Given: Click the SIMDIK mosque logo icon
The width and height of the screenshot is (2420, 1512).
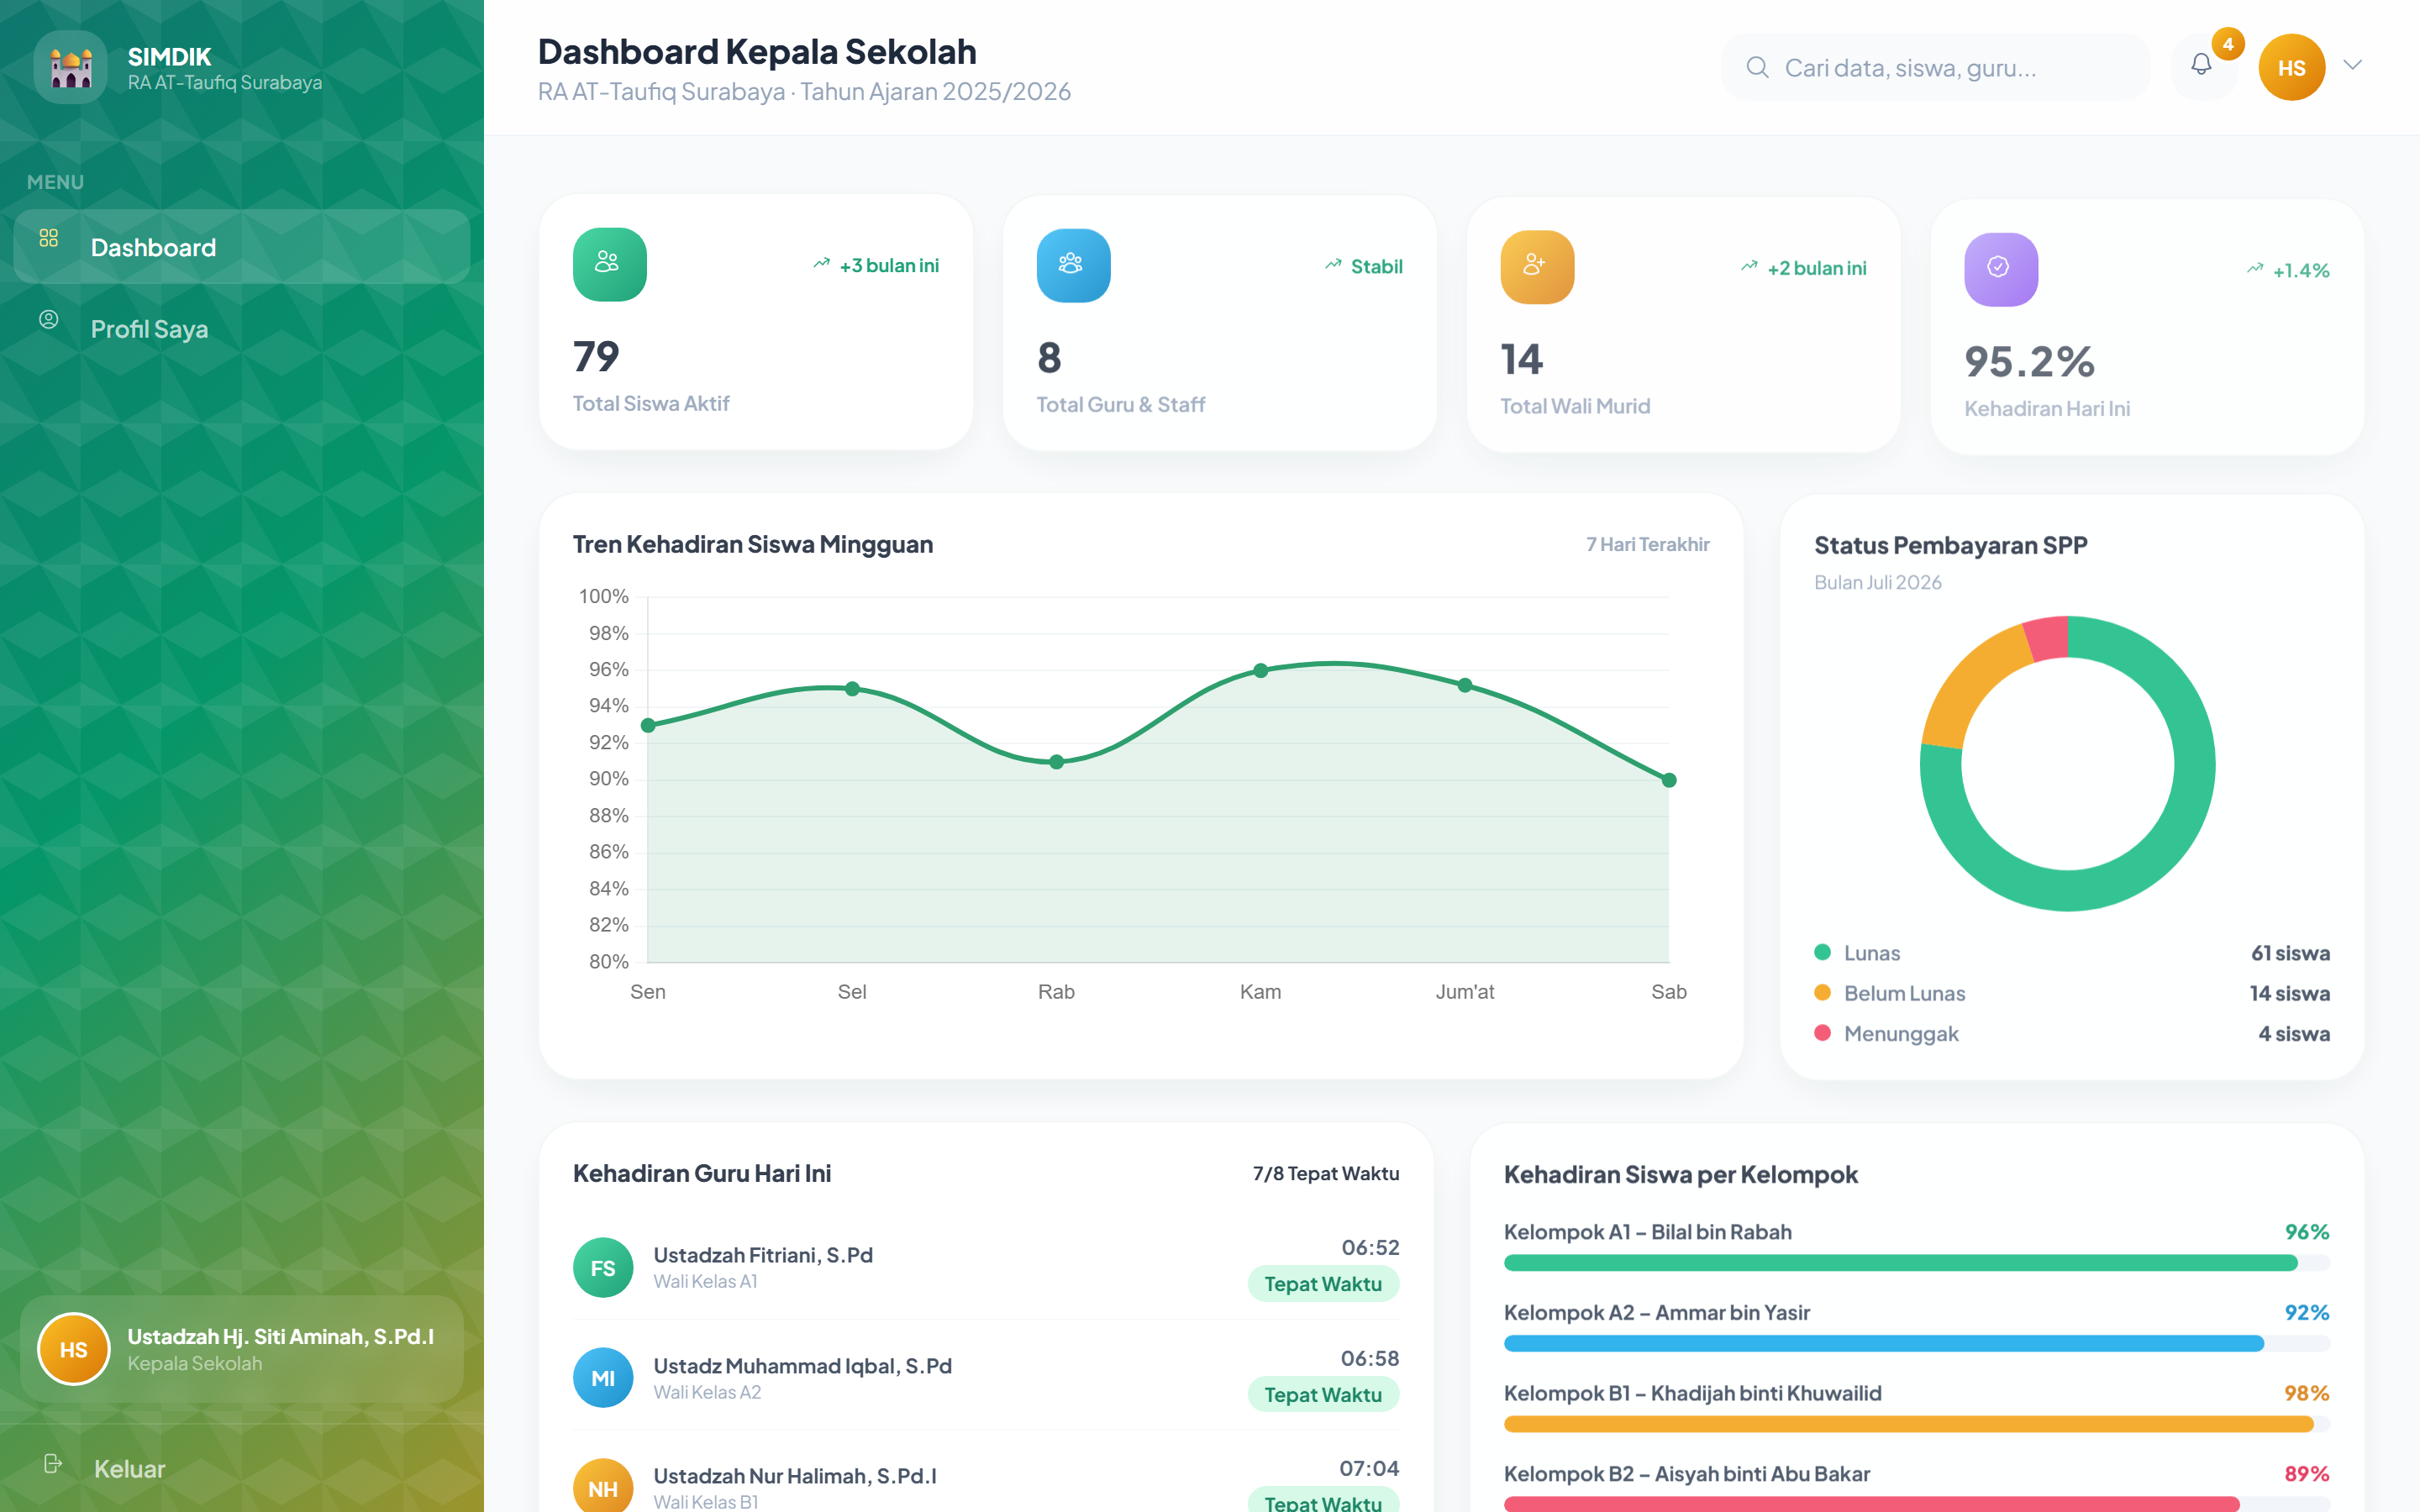Looking at the screenshot, I should coord(71,67).
